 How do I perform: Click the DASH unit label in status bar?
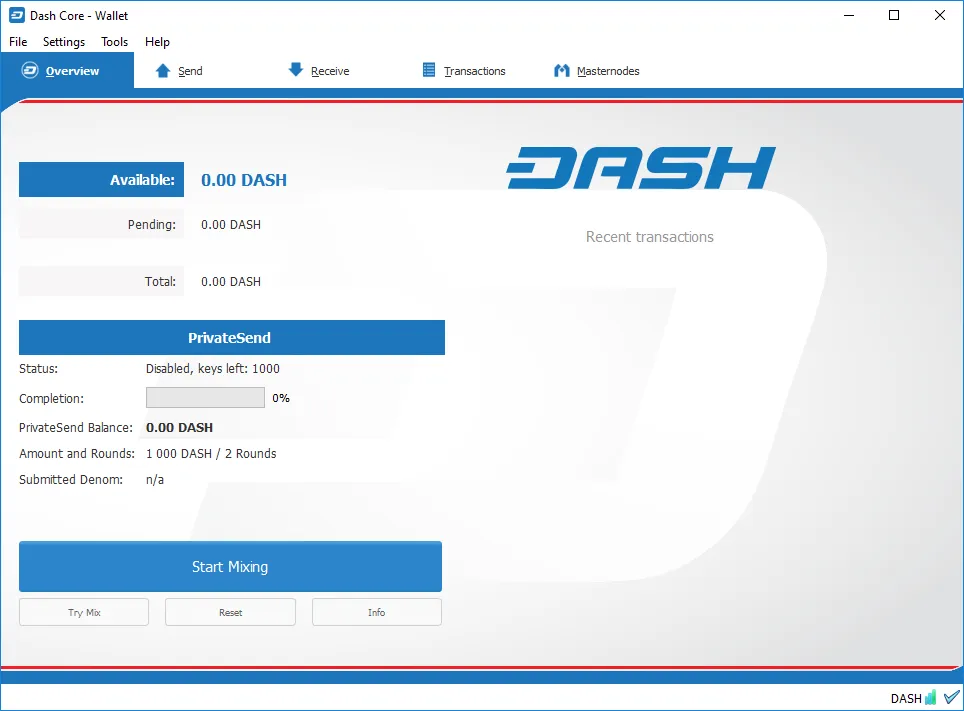click(906, 698)
